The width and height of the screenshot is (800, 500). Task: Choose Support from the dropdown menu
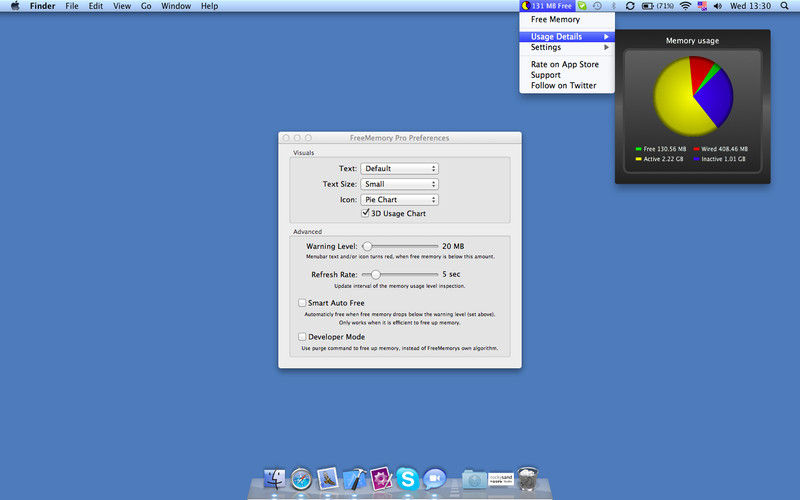click(567, 75)
